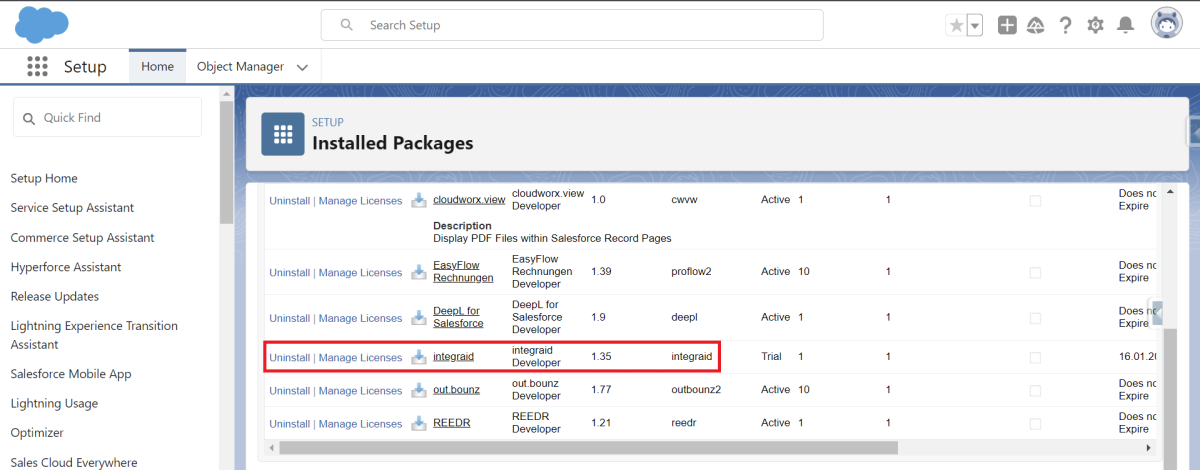
Task: Click the download icon for REEDR
Action: coord(419,423)
